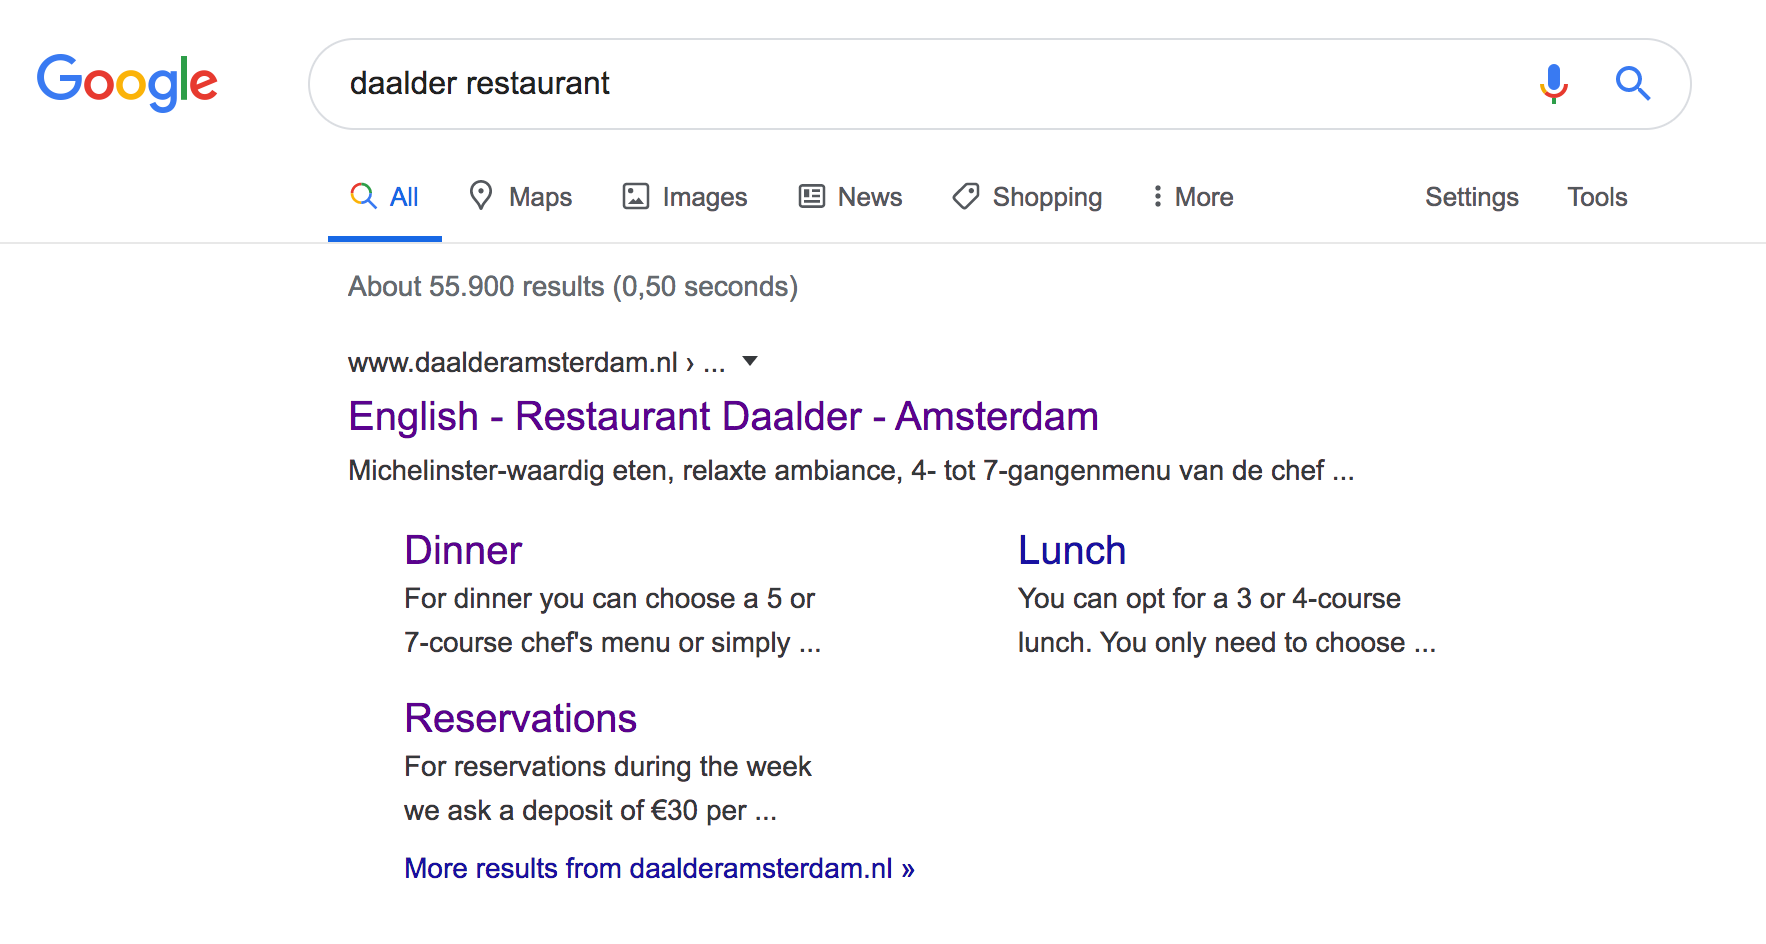Click More results from daalderamsterdam.nl
The height and width of the screenshot is (944, 1766).
(x=659, y=868)
